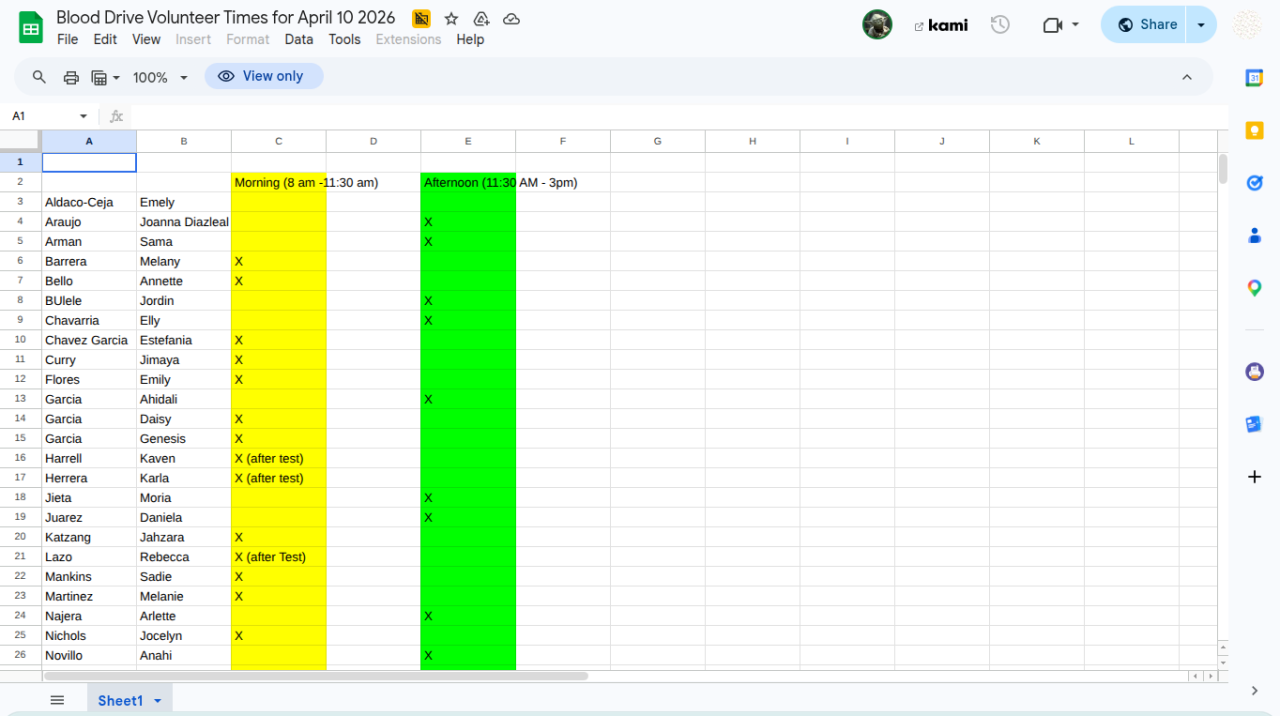Click the select-all corner box
Image resolution: width=1280 pixels, height=716 pixels.
pyautogui.click(x=20, y=141)
